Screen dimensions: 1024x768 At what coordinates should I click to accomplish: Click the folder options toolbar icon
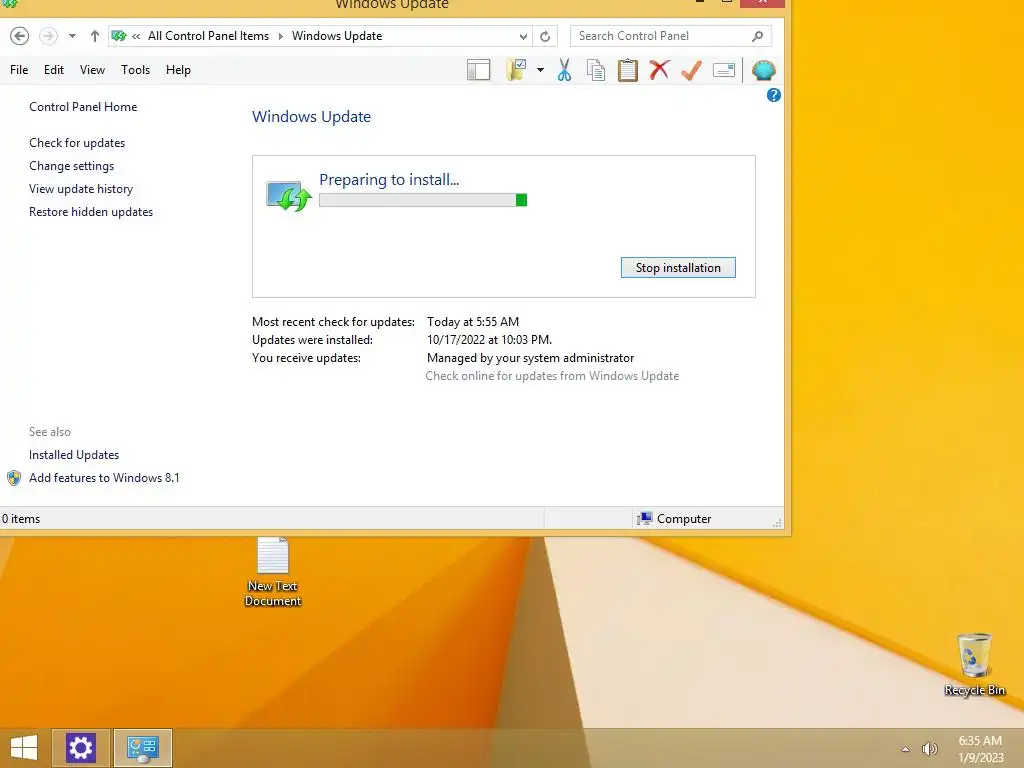point(517,70)
